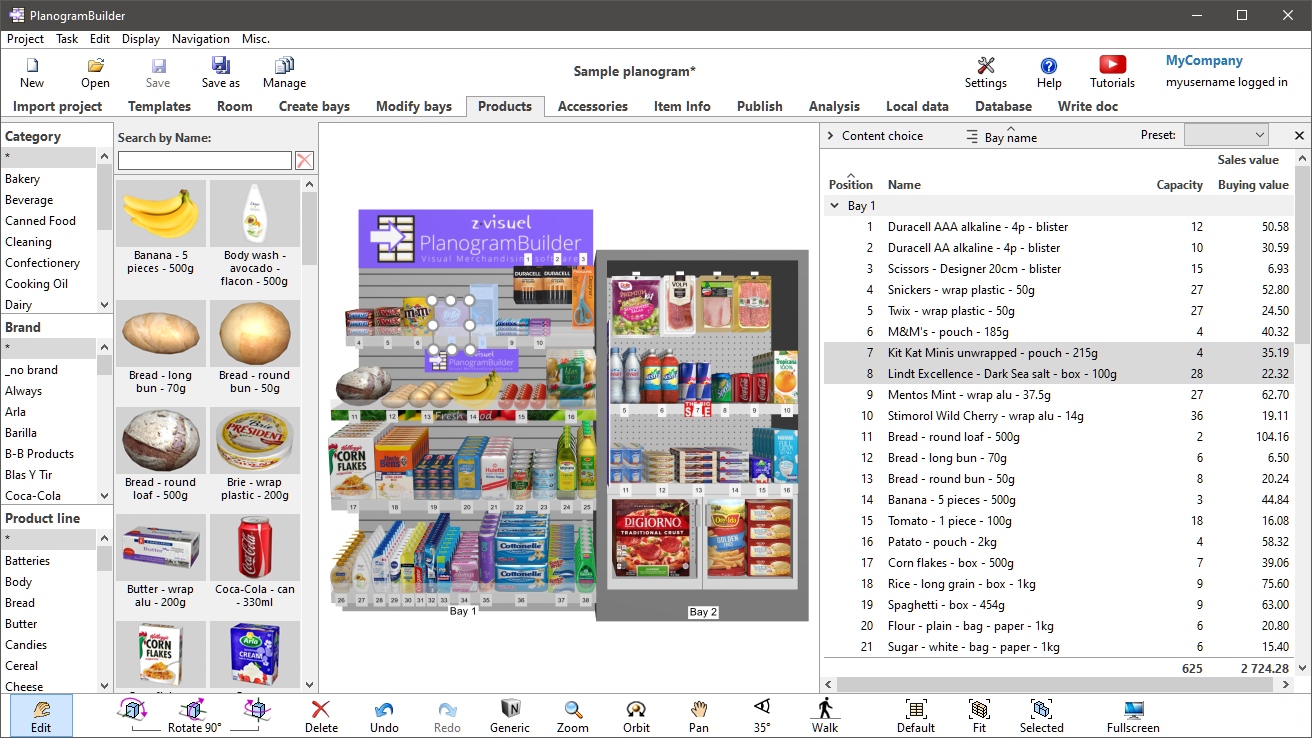1312x738 pixels.
Task: Toggle Fullscreen display mode
Action: click(x=1132, y=712)
